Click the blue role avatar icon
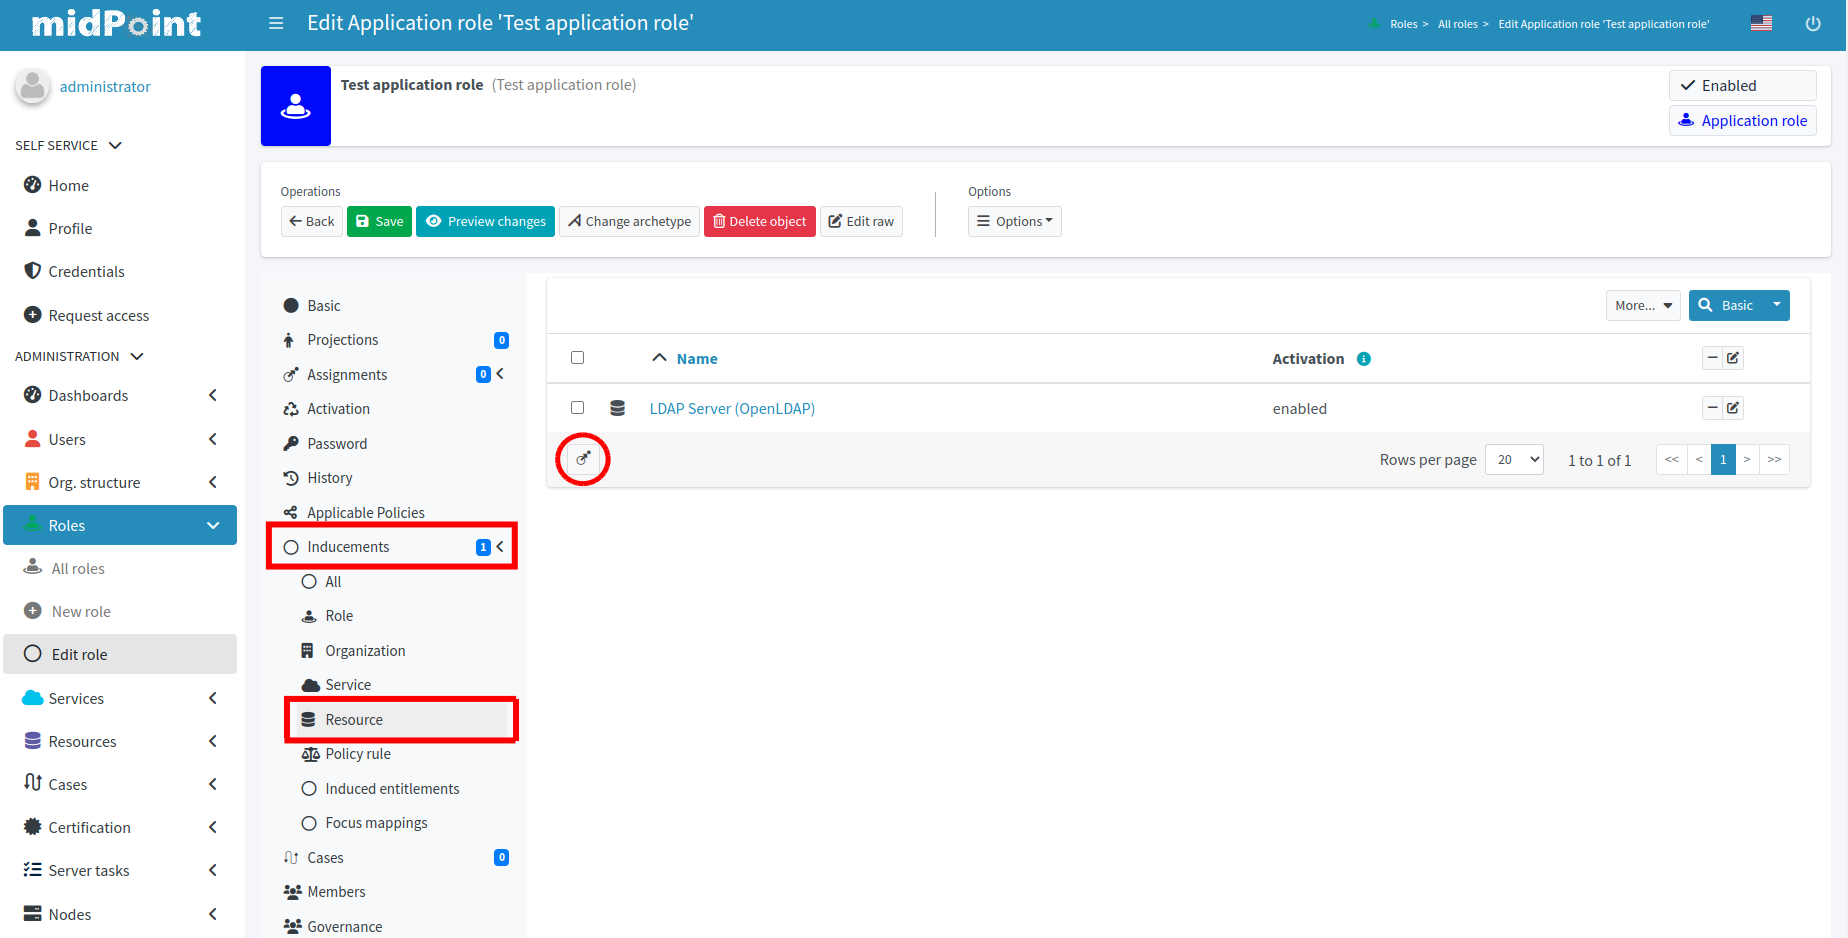1848x938 pixels. 296,106
